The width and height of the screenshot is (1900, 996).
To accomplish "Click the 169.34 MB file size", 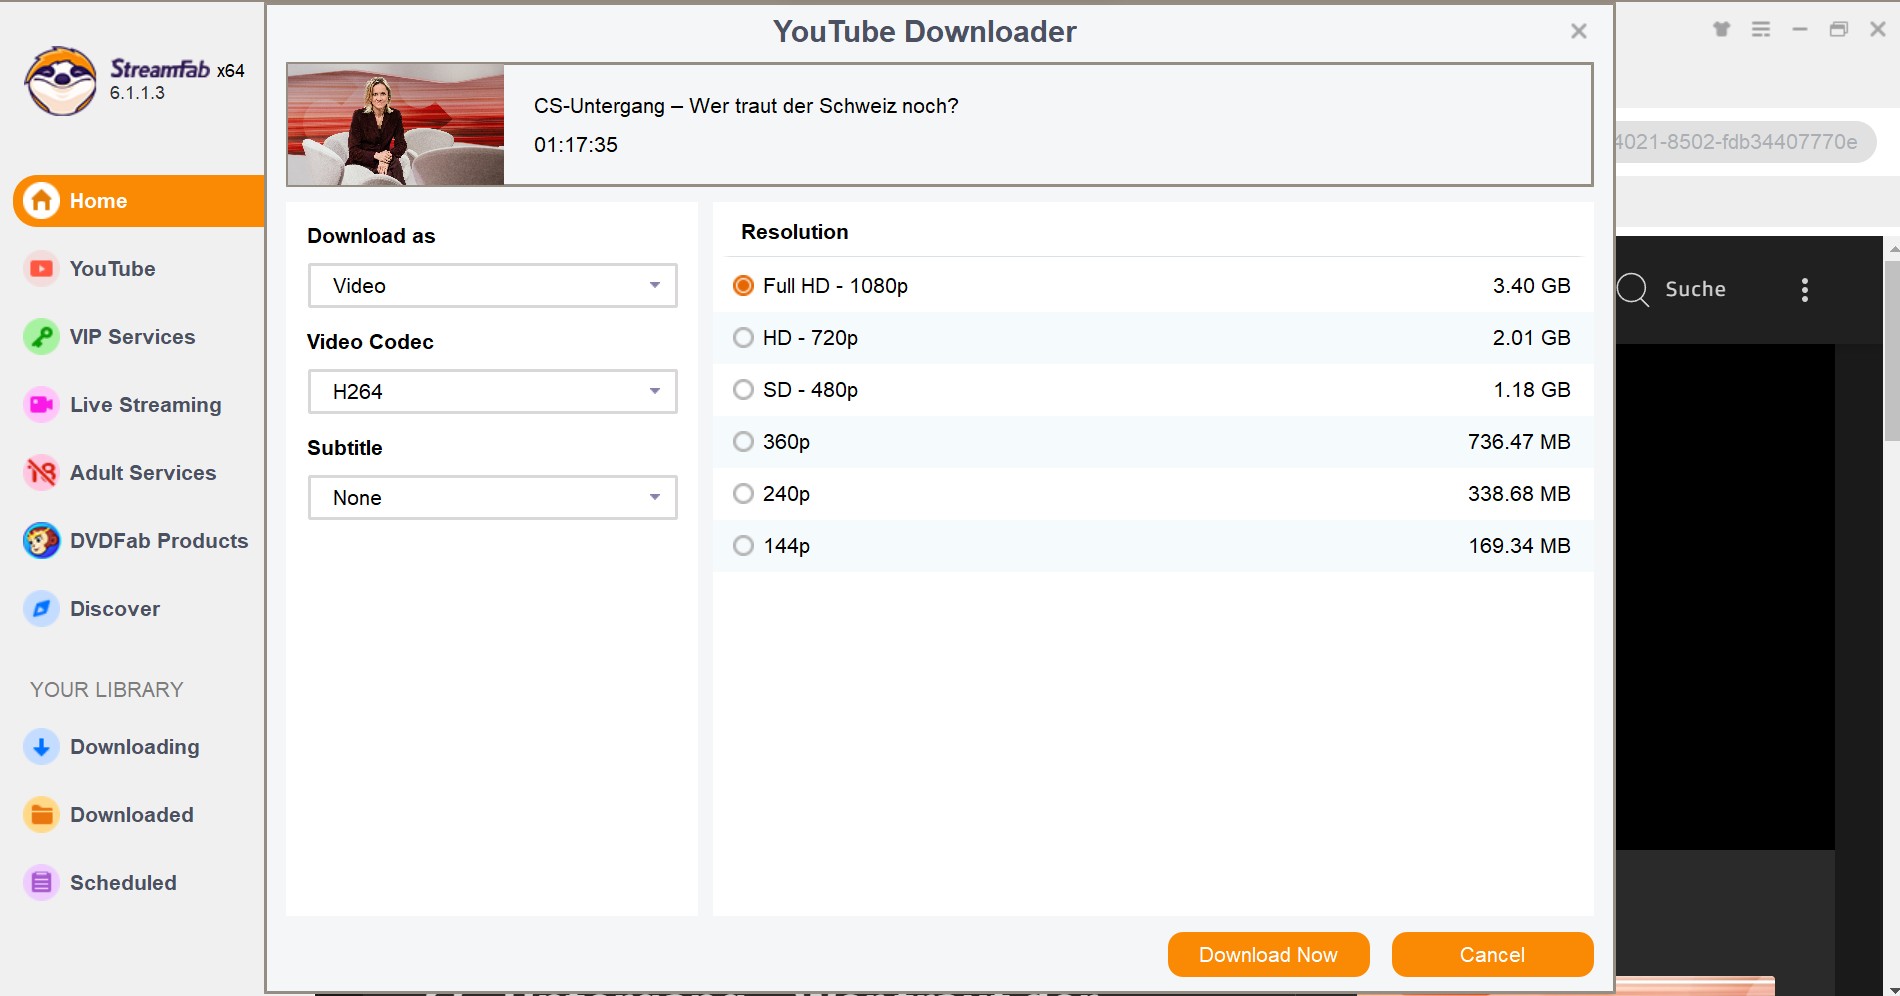I will pos(1519,546).
